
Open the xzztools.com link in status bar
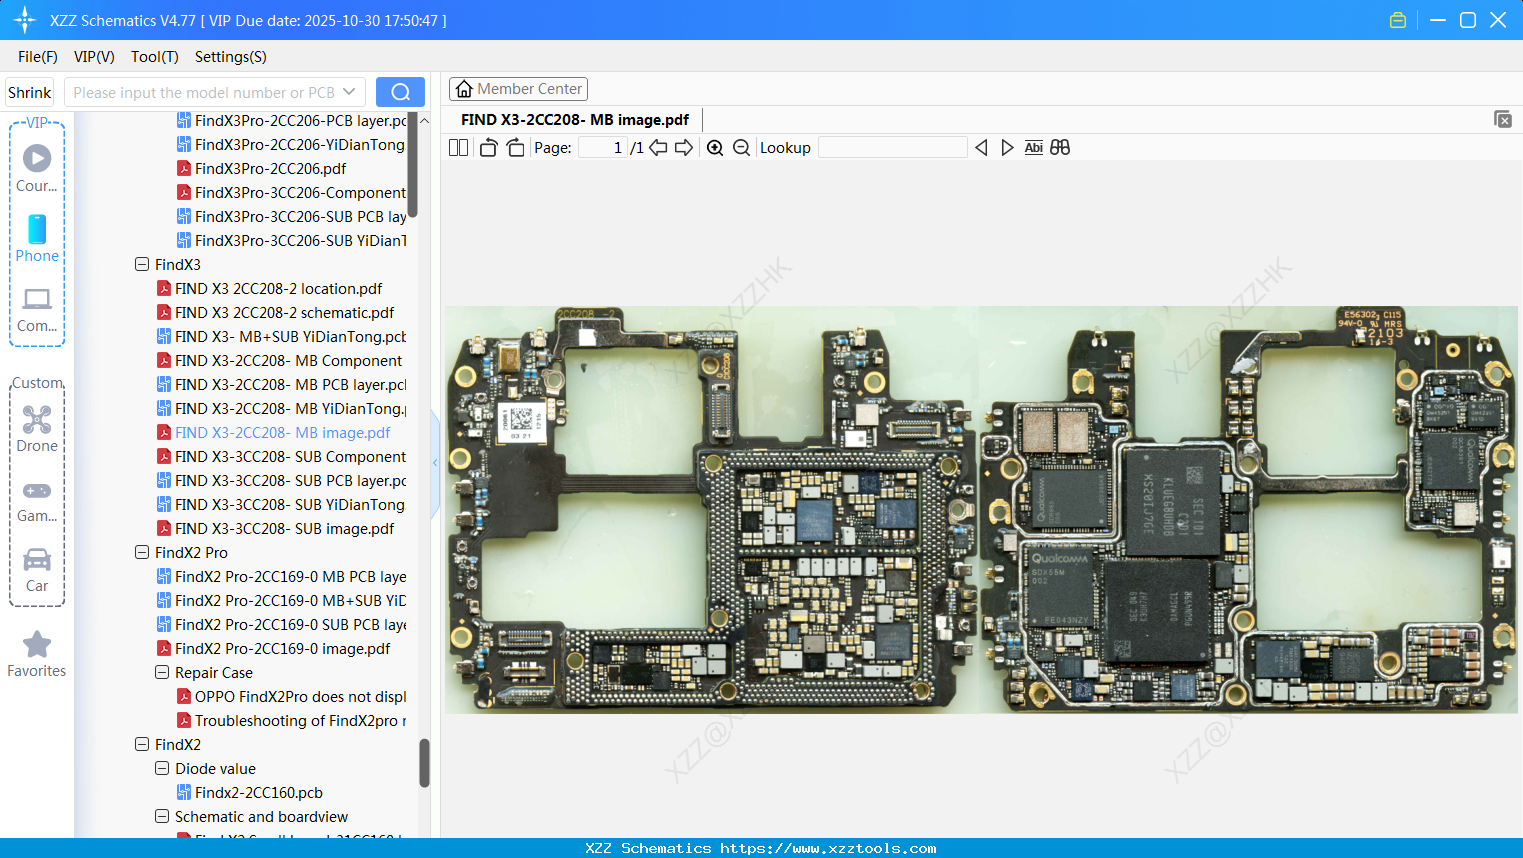coord(828,848)
